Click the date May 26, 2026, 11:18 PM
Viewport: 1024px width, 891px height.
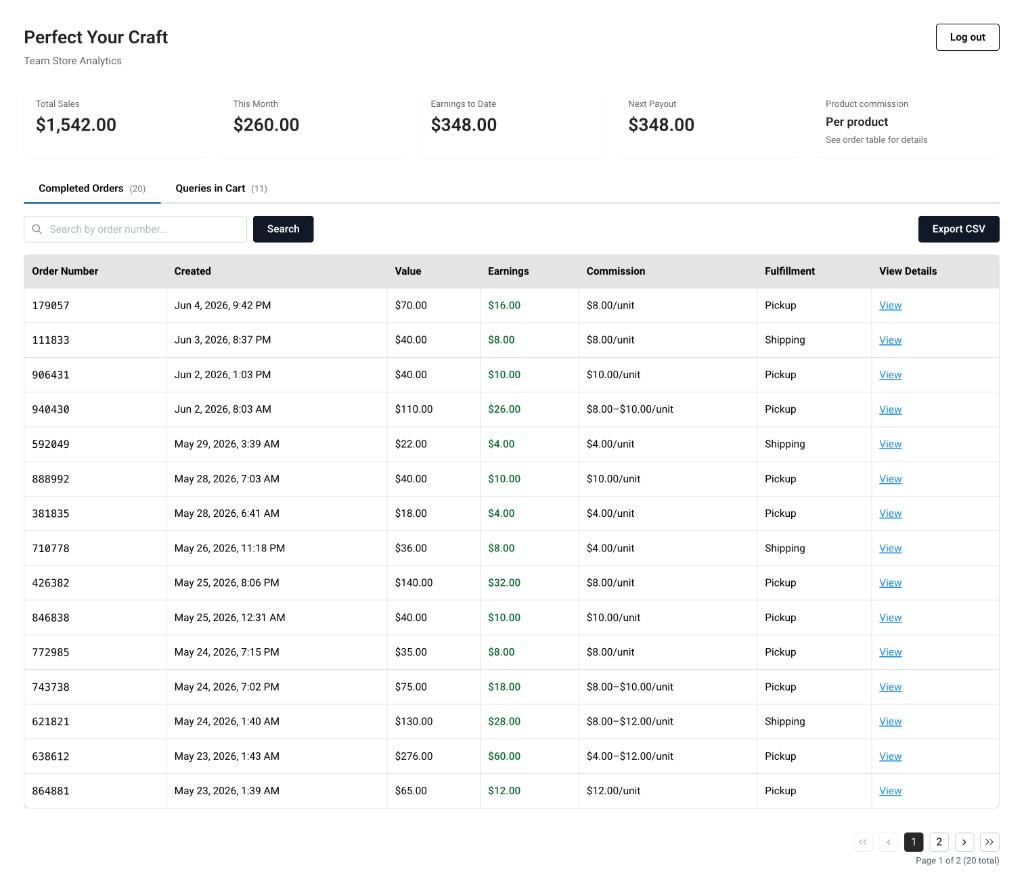229,548
